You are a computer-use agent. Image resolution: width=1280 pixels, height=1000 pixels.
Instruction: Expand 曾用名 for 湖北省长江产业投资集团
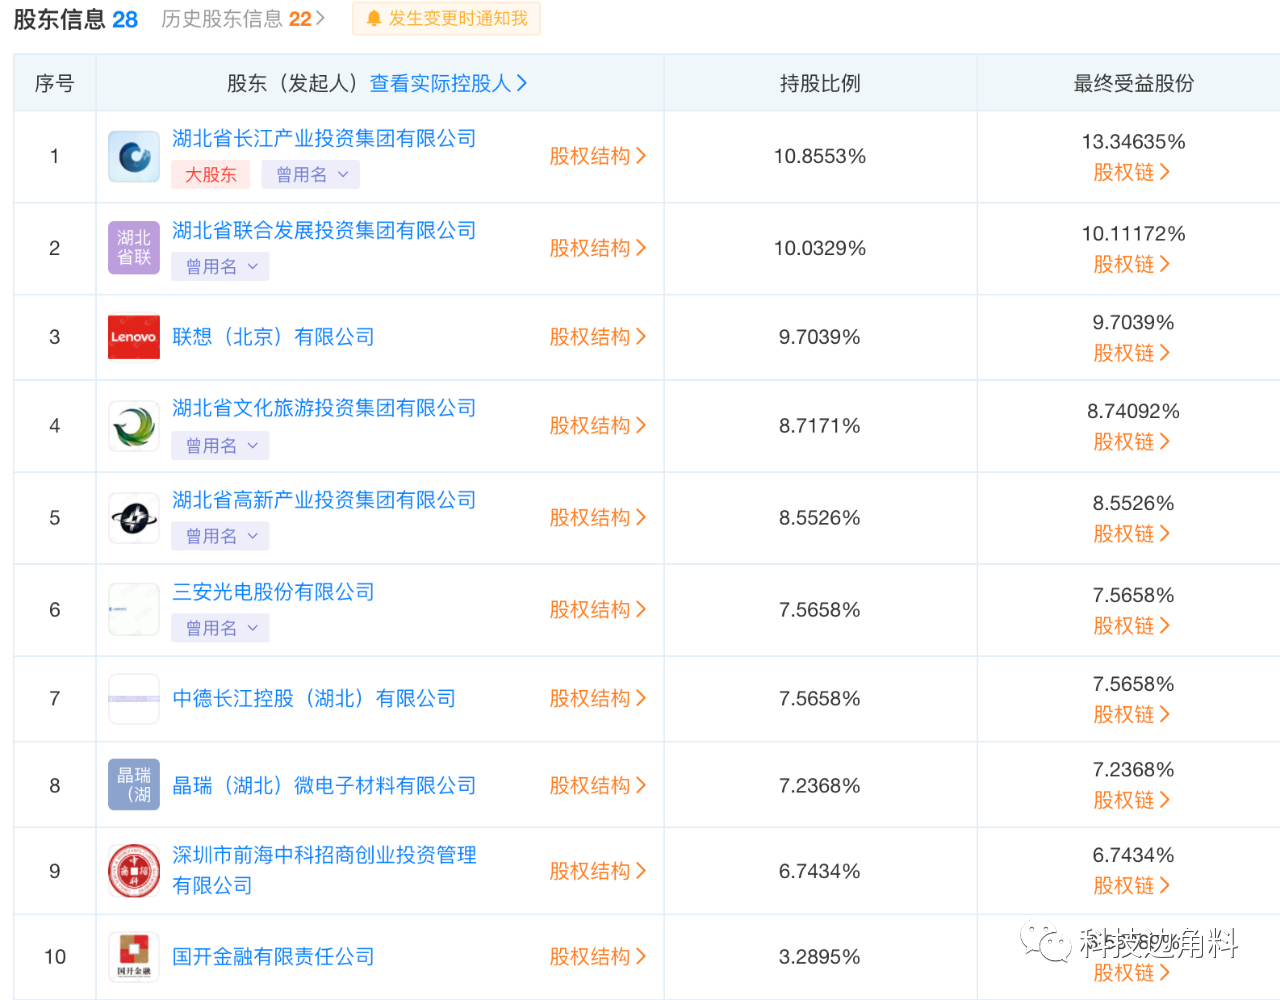(311, 175)
